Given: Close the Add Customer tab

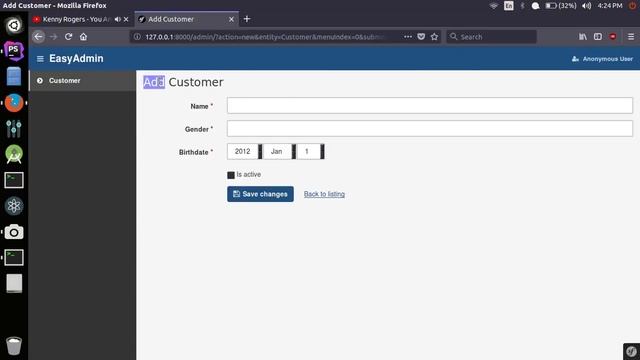Looking at the screenshot, I should [x=231, y=19].
